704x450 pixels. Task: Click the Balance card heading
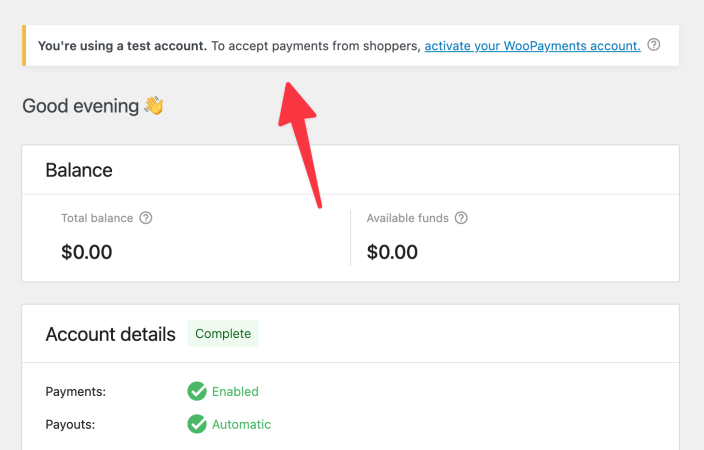point(79,170)
